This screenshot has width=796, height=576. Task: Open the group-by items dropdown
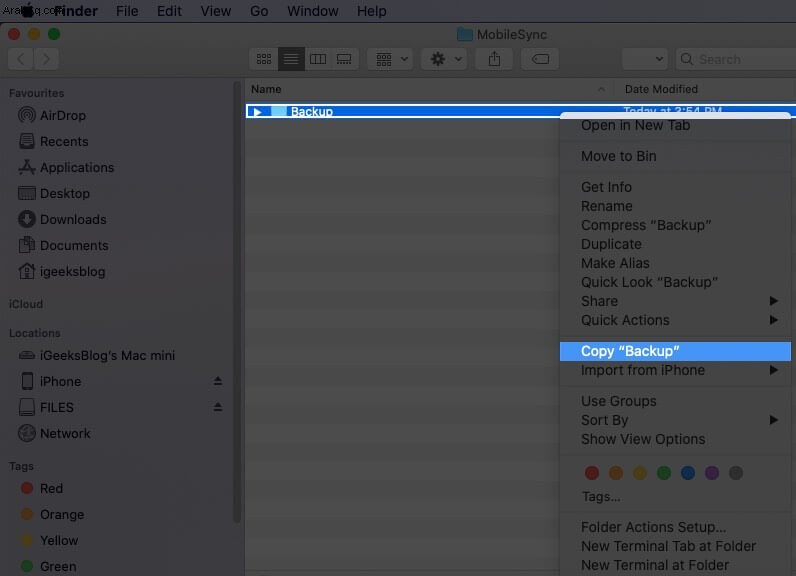(x=391, y=59)
